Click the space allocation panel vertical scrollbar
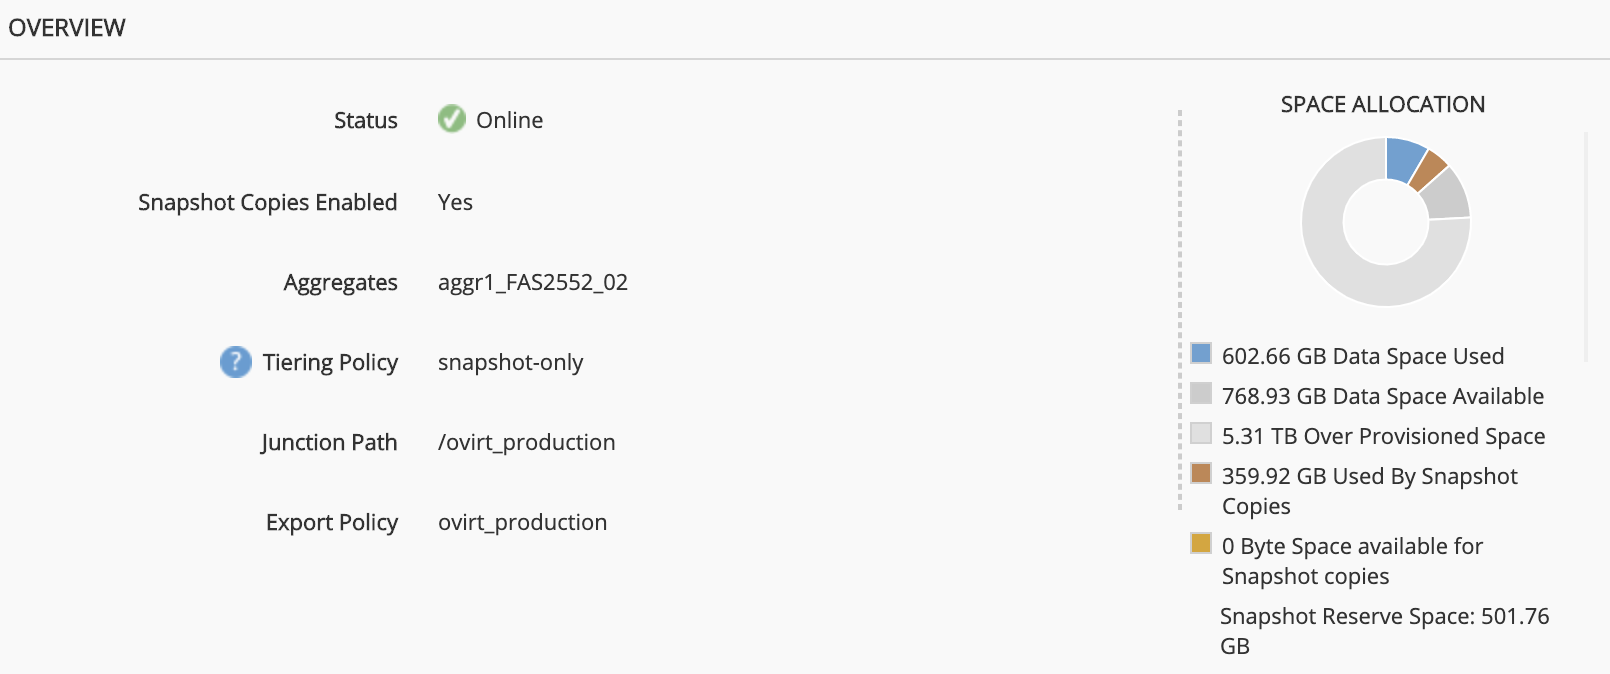The width and height of the screenshot is (1610, 674). pyautogui.click(x=1586, y=246)
